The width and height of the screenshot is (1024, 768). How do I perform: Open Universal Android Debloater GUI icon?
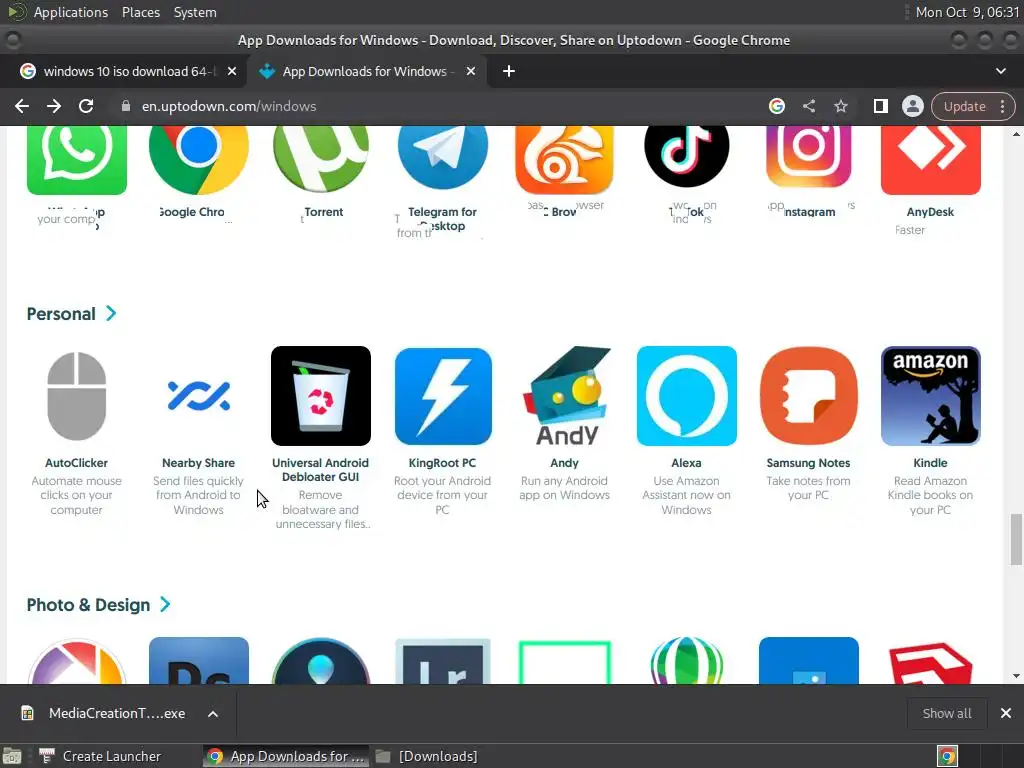tap(321, 396)
